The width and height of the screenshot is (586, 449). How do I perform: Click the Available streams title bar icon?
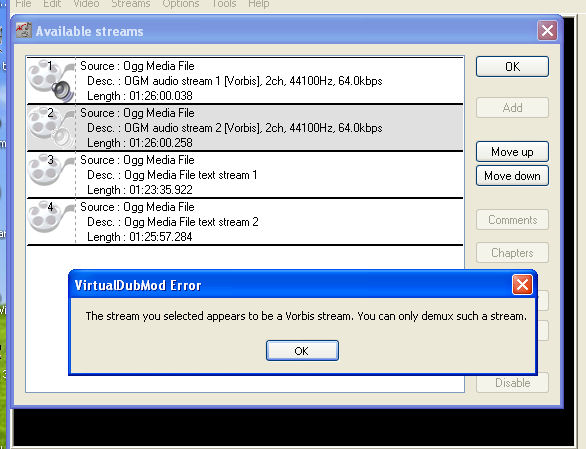pyautogui.click(x=24, y=30)
